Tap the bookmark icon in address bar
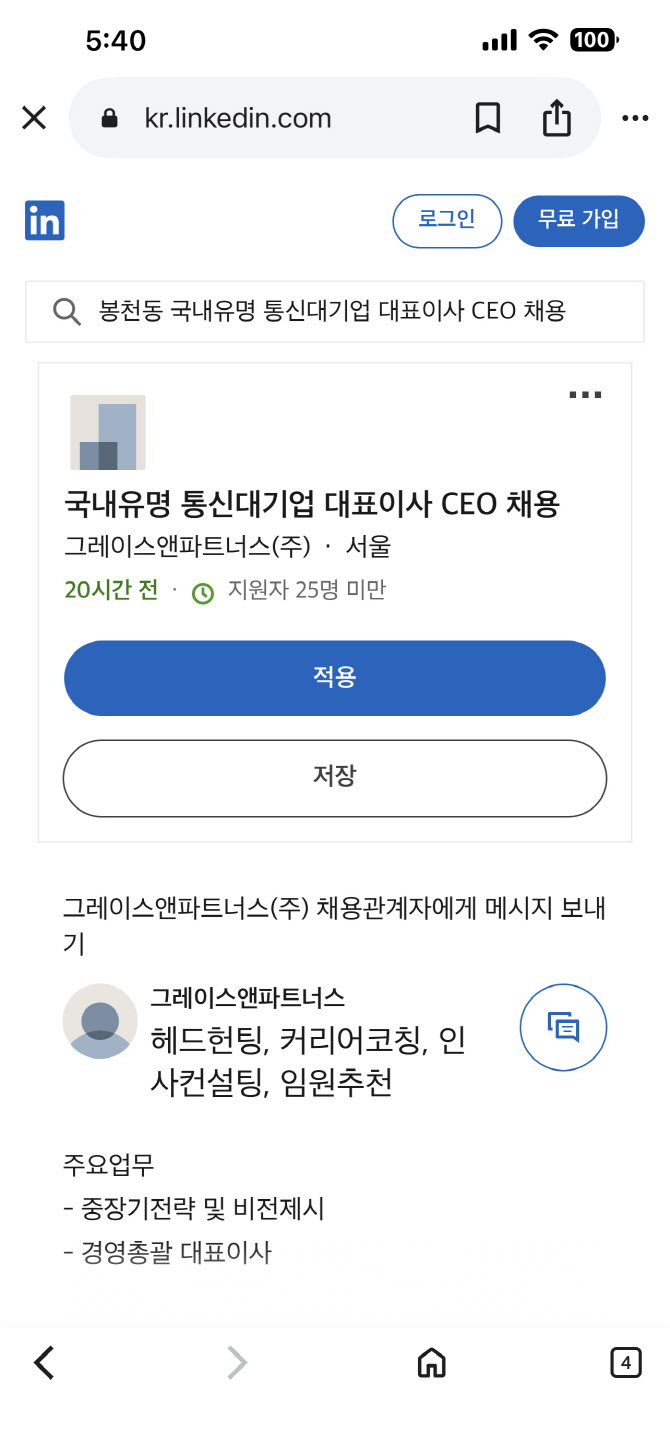The height and width of the screenshot is (1450, 670). (487, 119)
